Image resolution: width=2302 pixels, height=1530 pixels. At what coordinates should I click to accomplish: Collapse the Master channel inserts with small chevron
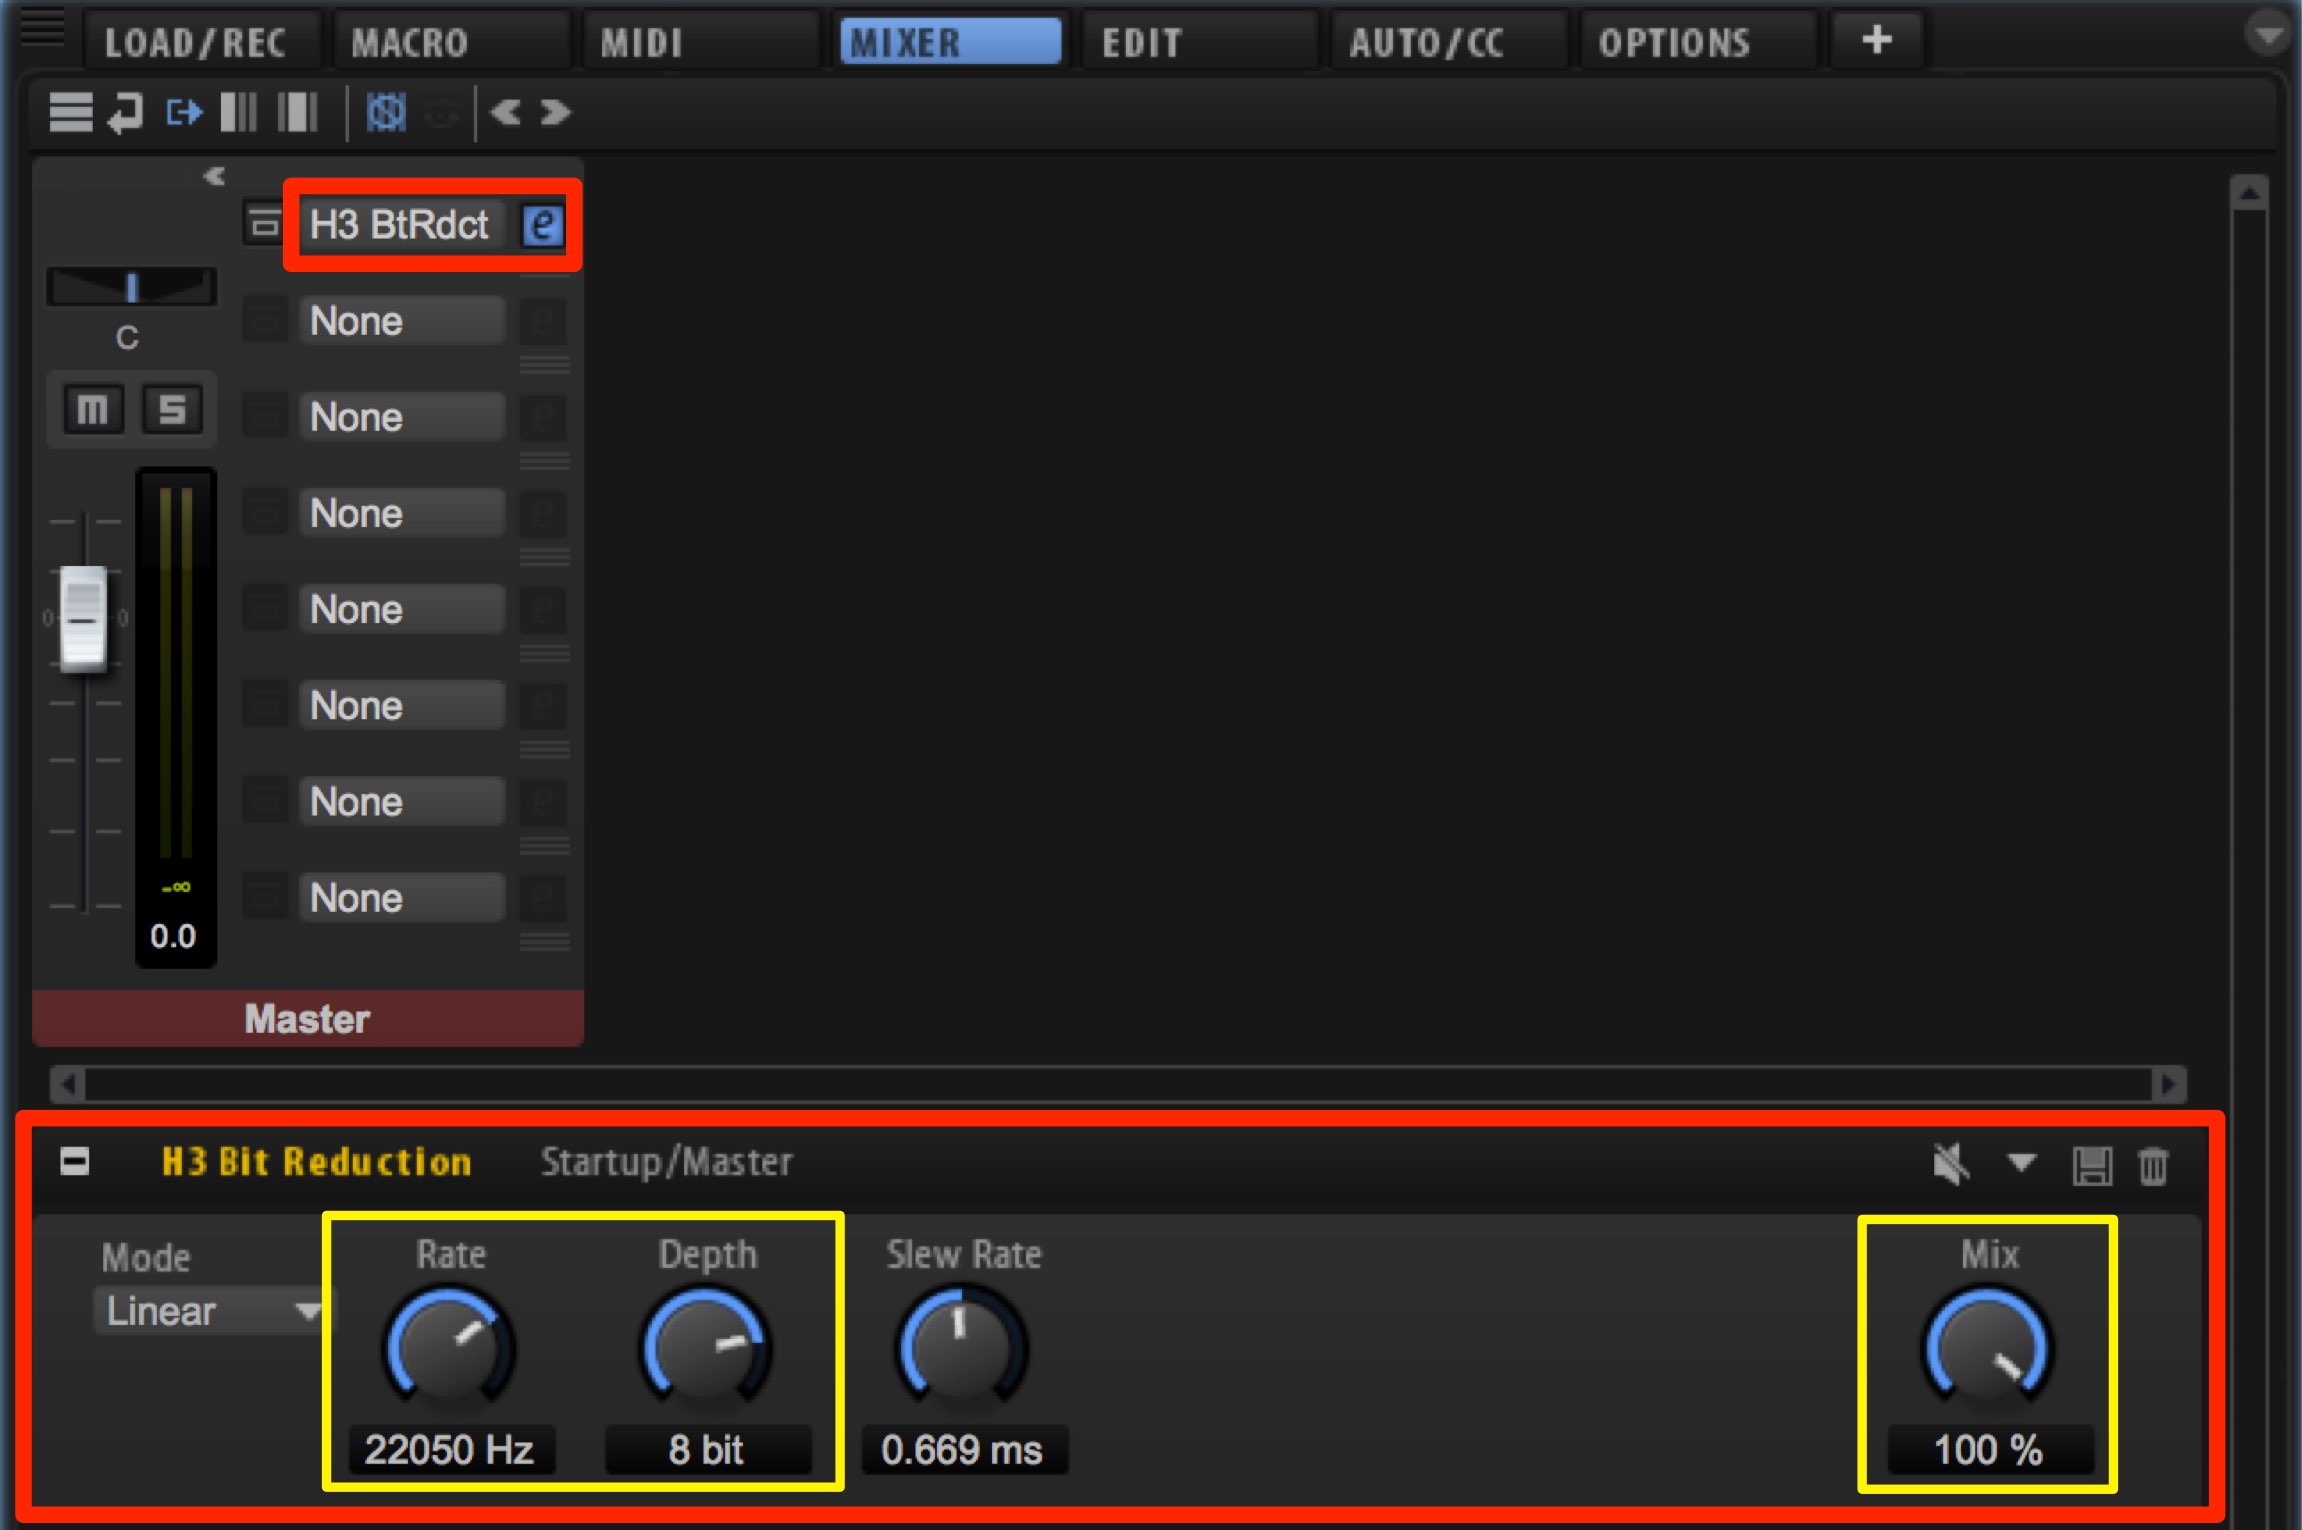click(214, 176)
